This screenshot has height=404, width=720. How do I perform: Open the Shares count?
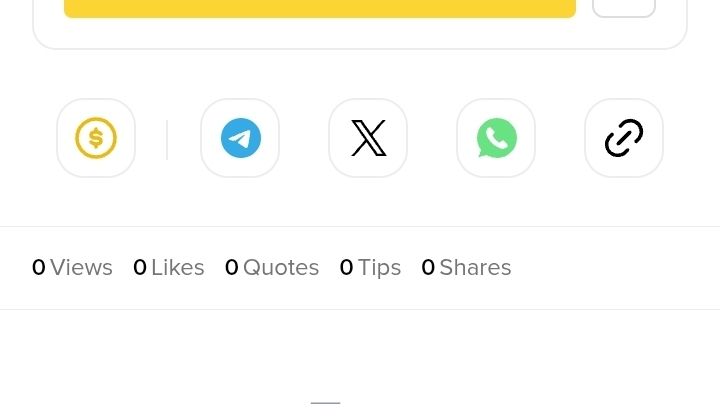coord(466,267)
